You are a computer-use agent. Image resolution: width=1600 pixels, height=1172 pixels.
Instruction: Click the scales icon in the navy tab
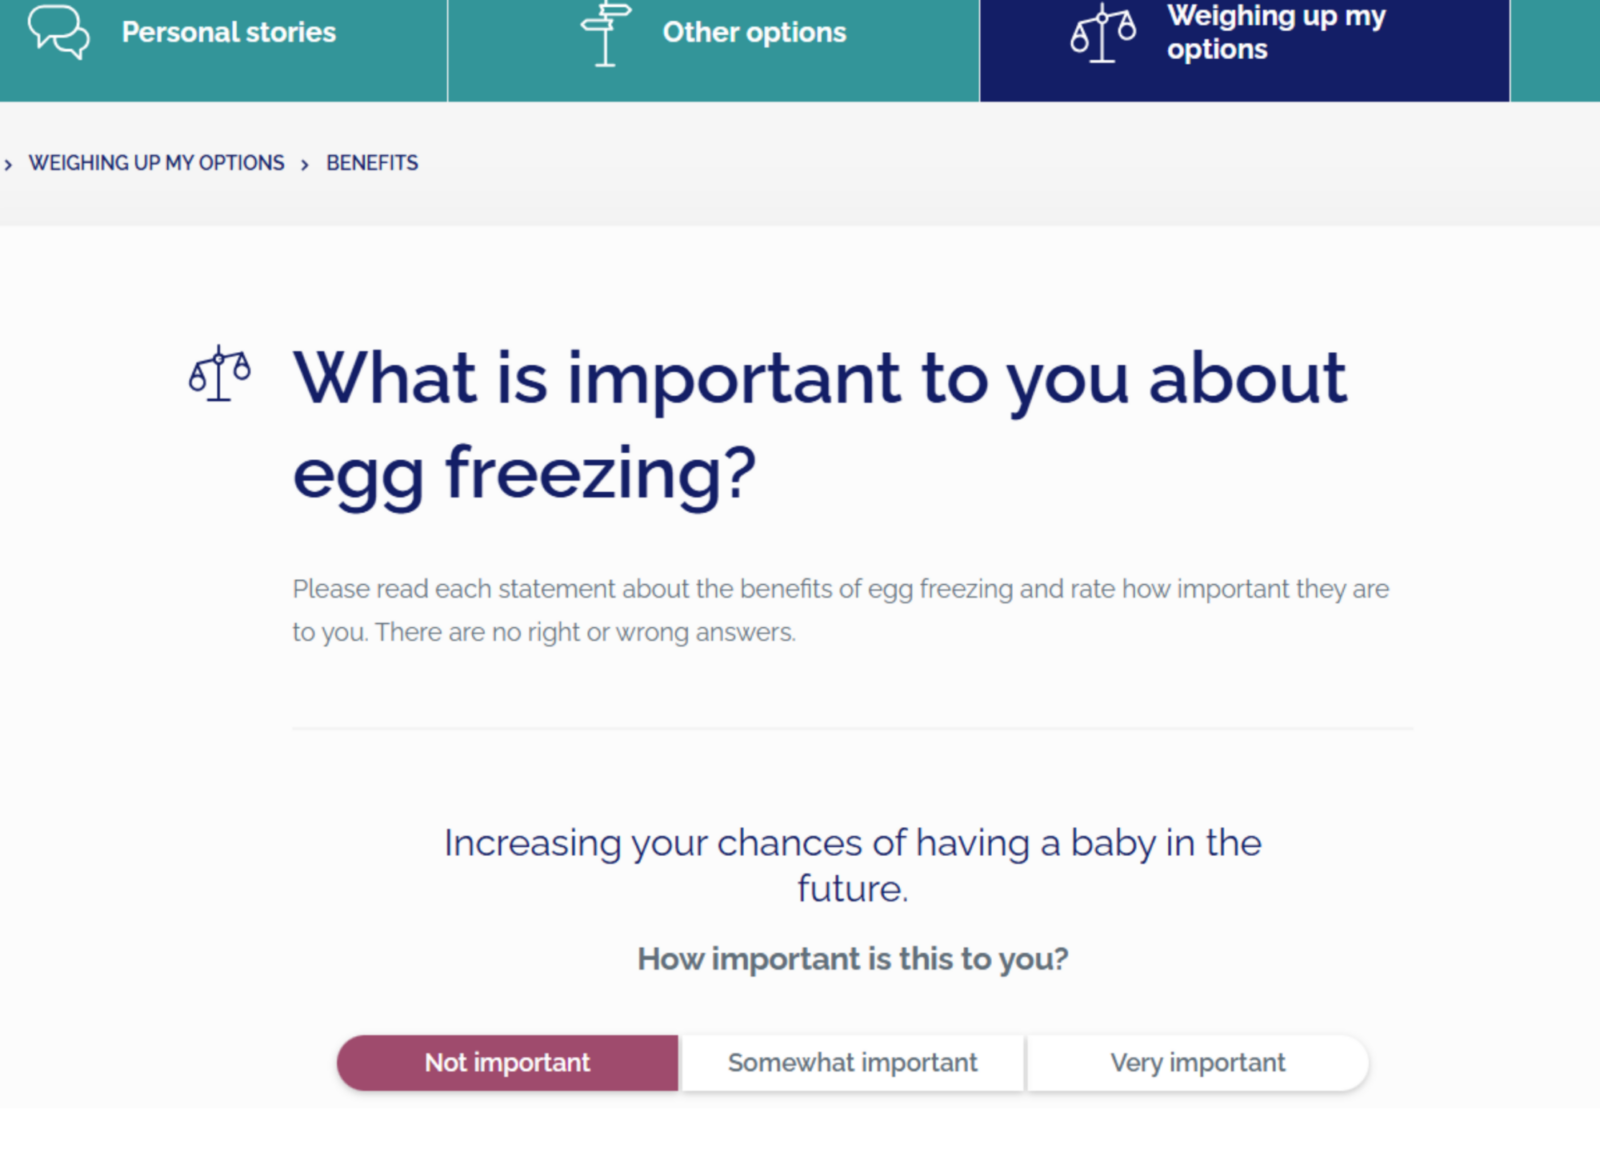coord(1102,33)
